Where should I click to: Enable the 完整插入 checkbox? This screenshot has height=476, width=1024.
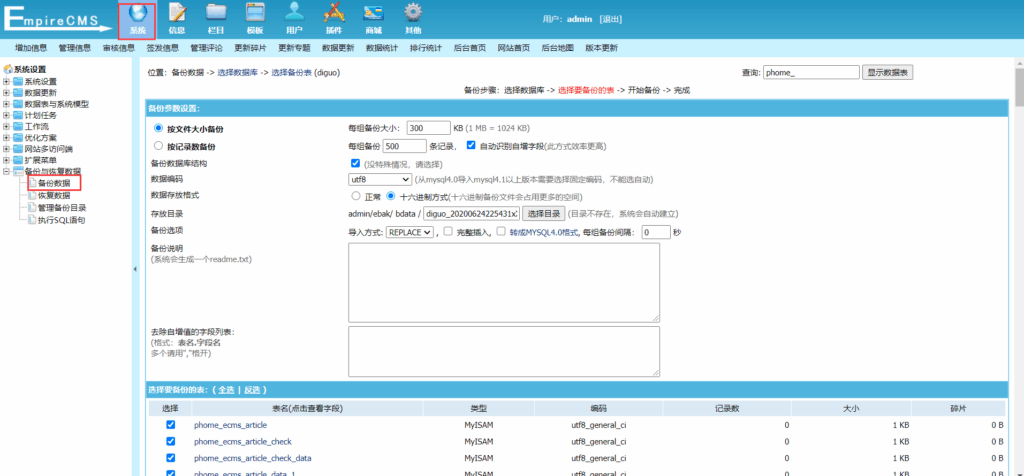pyautogui.click(x=447, y=231)
